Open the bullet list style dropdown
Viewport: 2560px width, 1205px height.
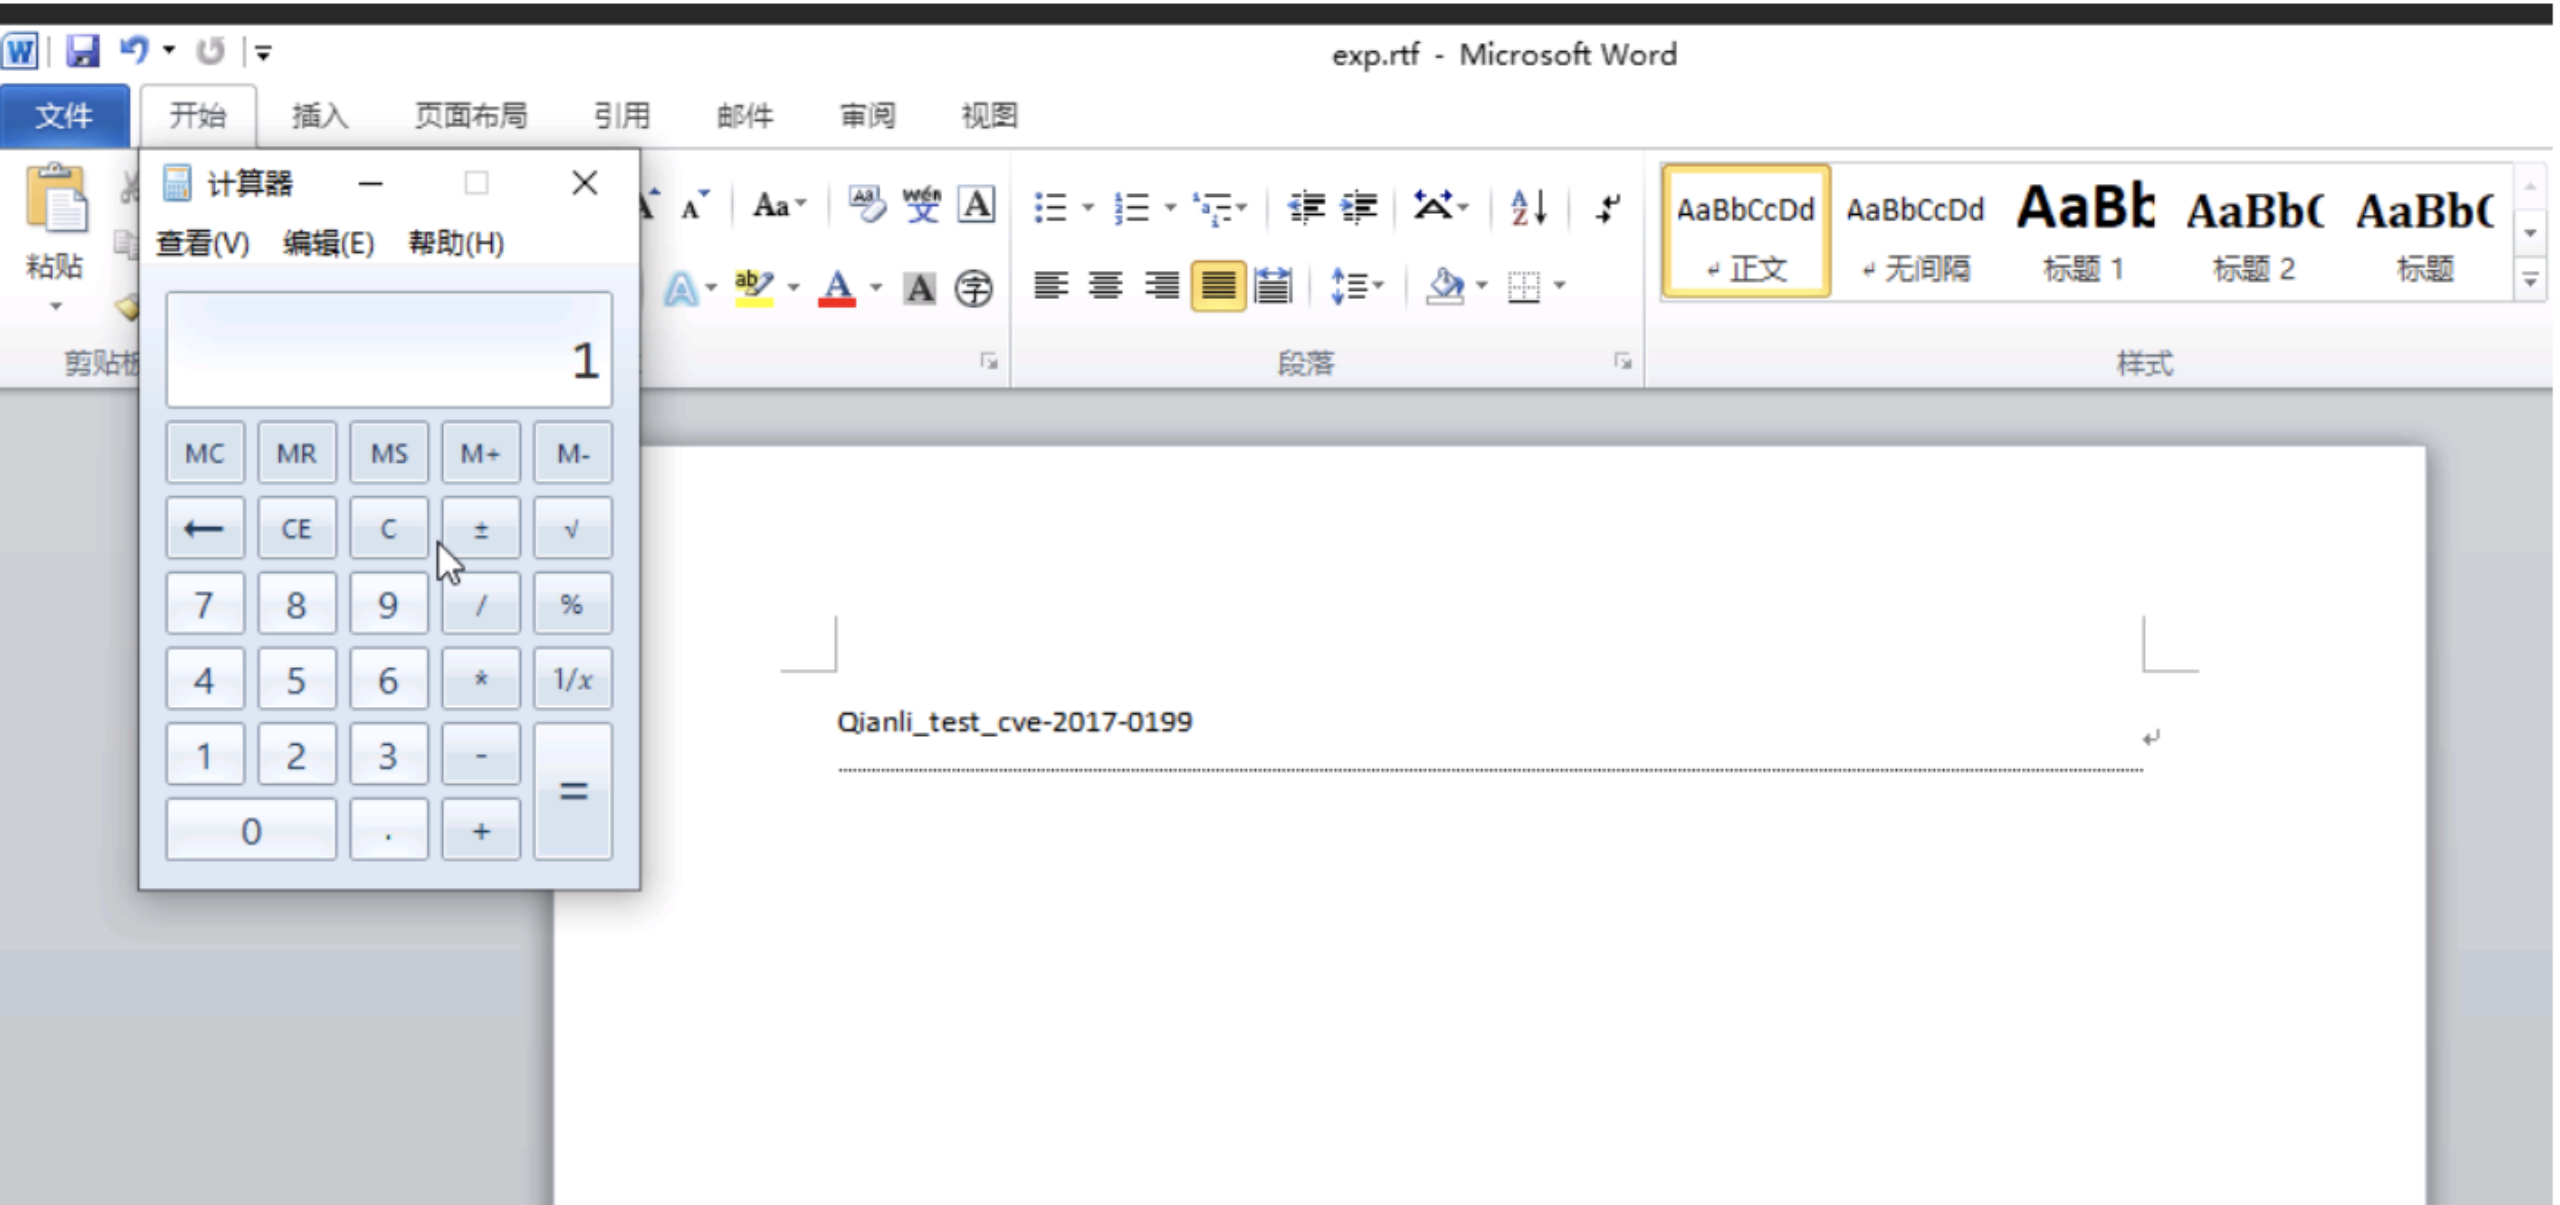(1089, 208)
